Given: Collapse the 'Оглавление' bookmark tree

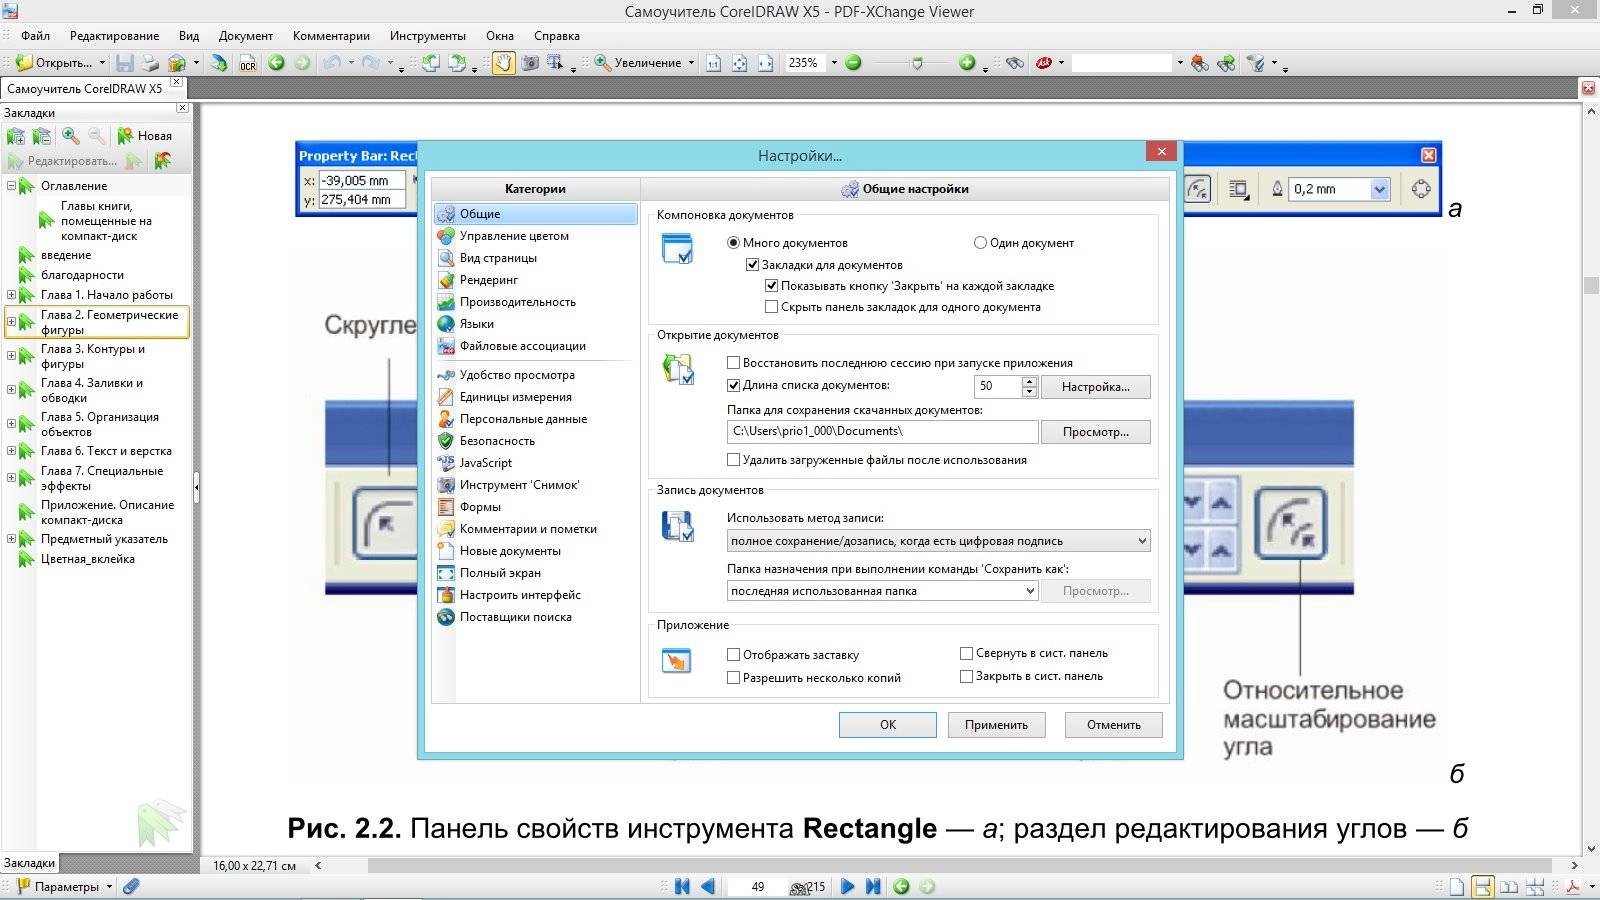Looking at the screenshot, I should pos(11,186).
